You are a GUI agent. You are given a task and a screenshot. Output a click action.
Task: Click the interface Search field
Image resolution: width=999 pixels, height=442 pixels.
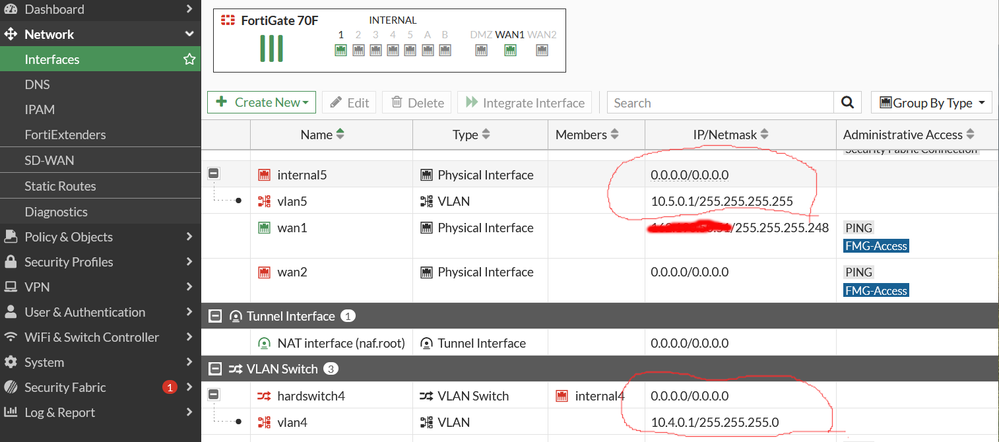[721, 103]
